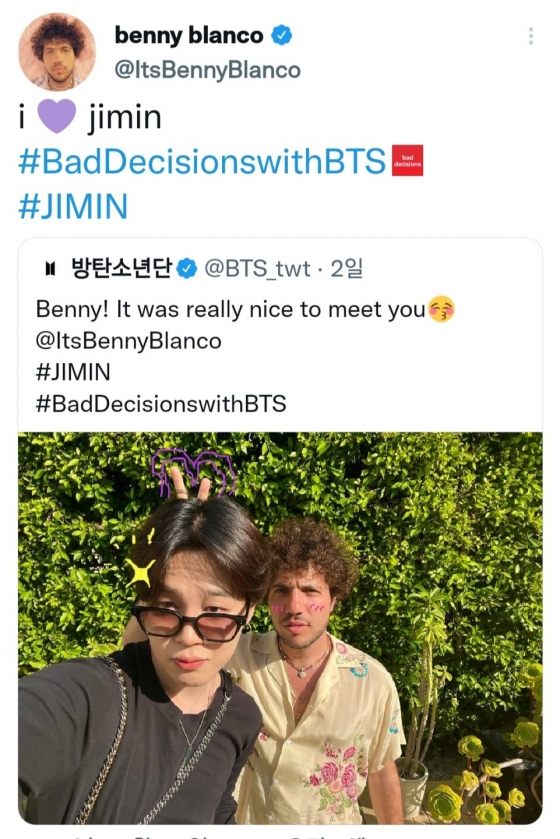This screenshot has width=560, height=839.
Task: Open BTS logo avatar in quoted tweet
Action: 51,268
